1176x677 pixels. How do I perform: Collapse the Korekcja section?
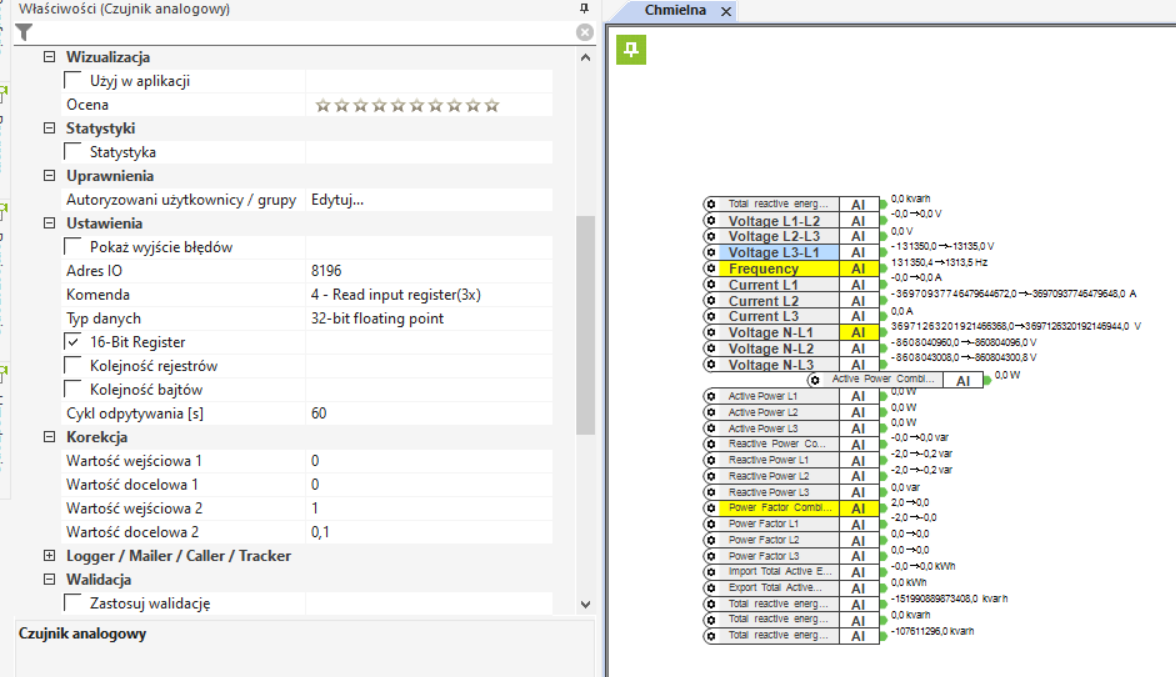click(50, 436)
